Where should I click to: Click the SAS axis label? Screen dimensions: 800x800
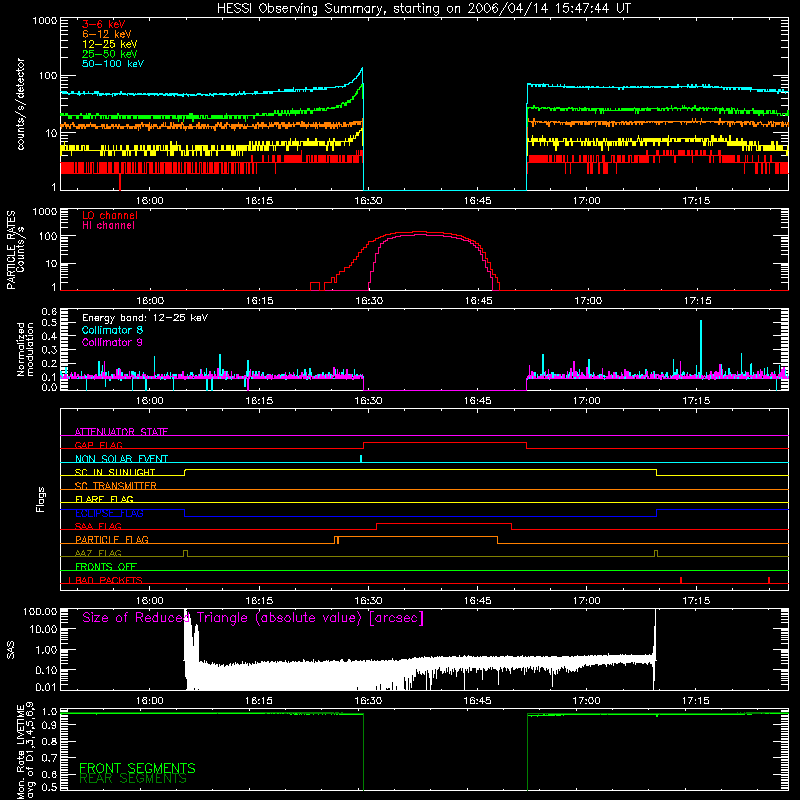[x=11, y=650]
